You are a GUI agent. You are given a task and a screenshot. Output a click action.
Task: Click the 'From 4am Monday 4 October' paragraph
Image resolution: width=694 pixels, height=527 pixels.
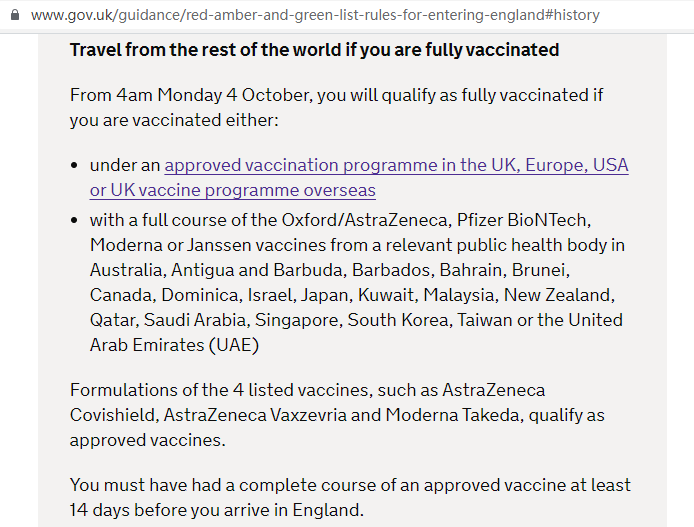(x=336, y=108)
